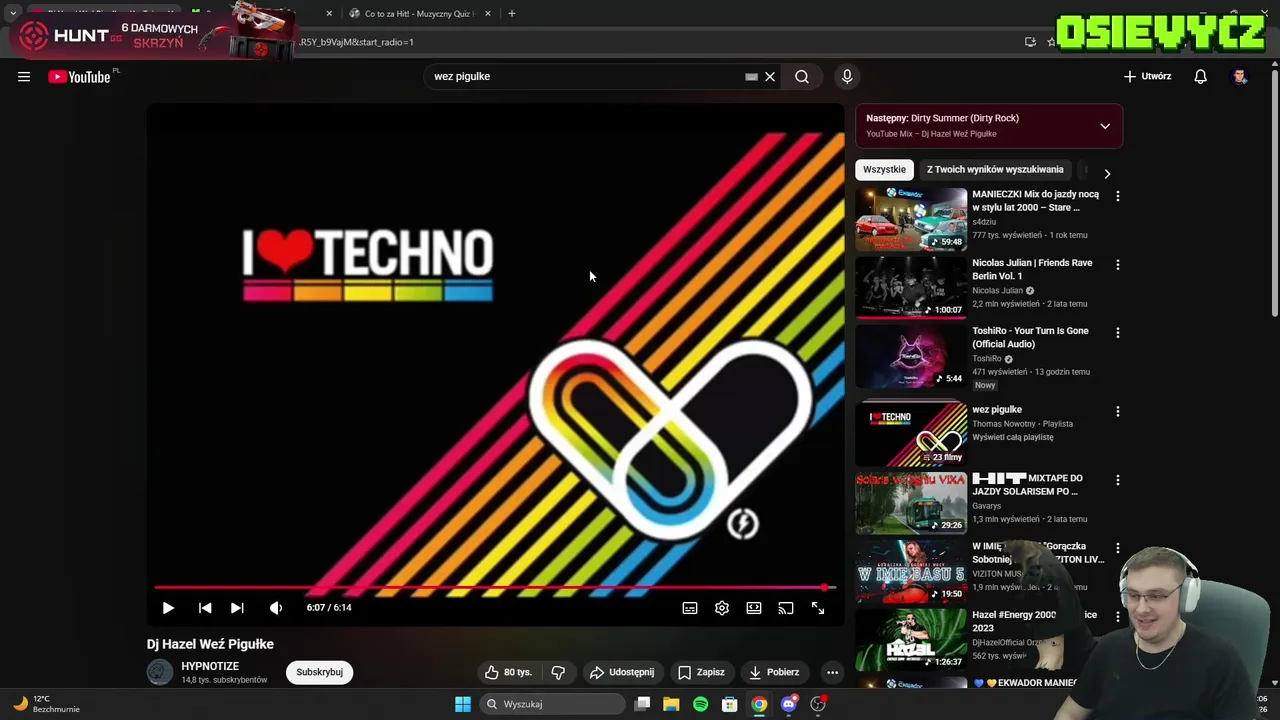The width and height of the screenshot is (1280, 720).
Task: Toggle subtitles in the player
Action: tap(690, 607)
